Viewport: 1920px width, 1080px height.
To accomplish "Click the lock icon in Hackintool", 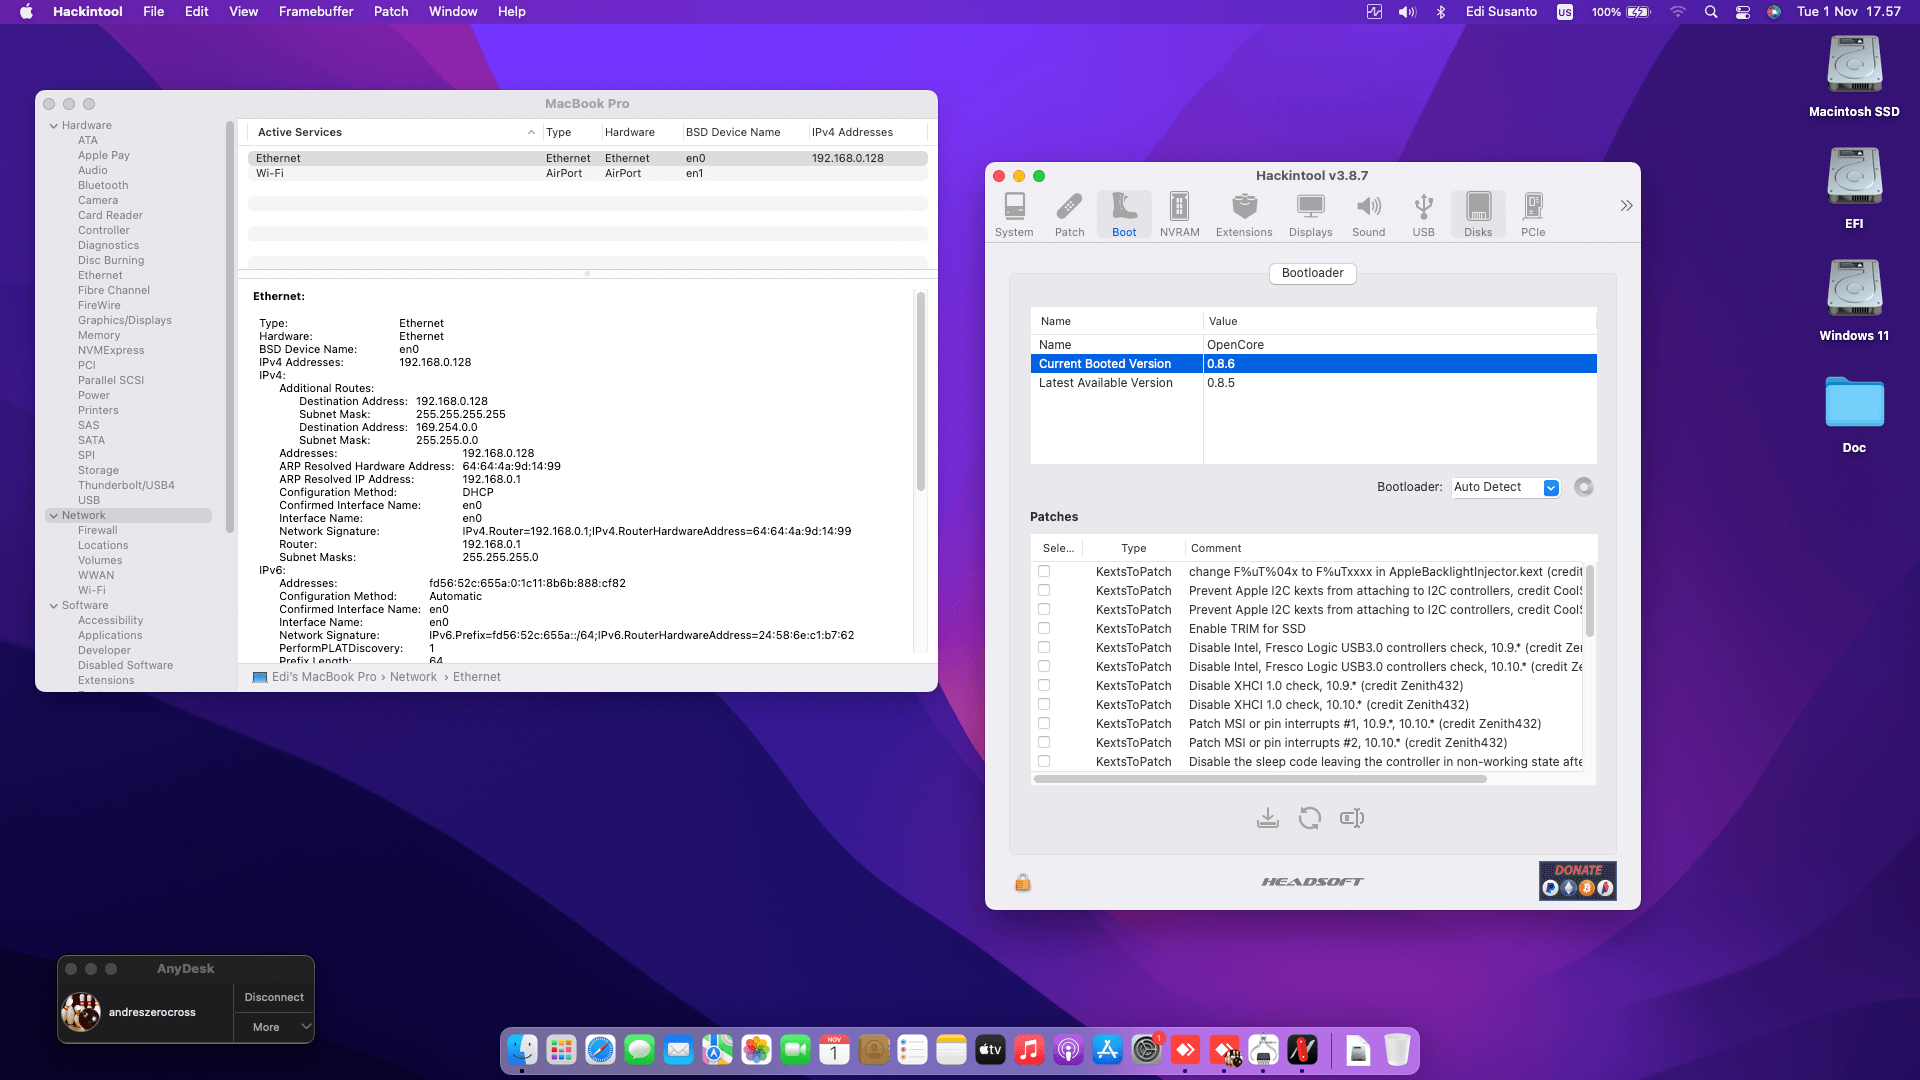I will (1022, 882).
